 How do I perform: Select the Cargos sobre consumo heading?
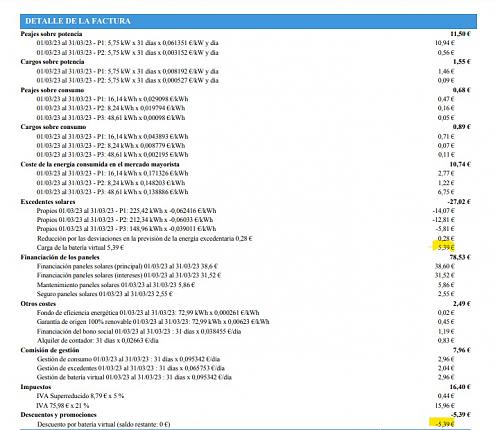click(53, 127)
